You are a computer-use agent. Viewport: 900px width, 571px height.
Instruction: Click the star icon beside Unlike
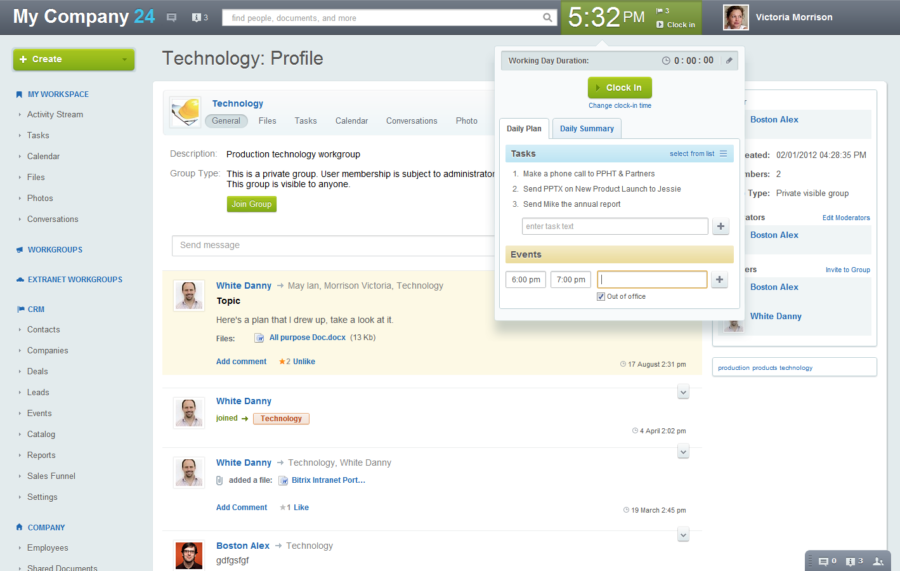282,362
